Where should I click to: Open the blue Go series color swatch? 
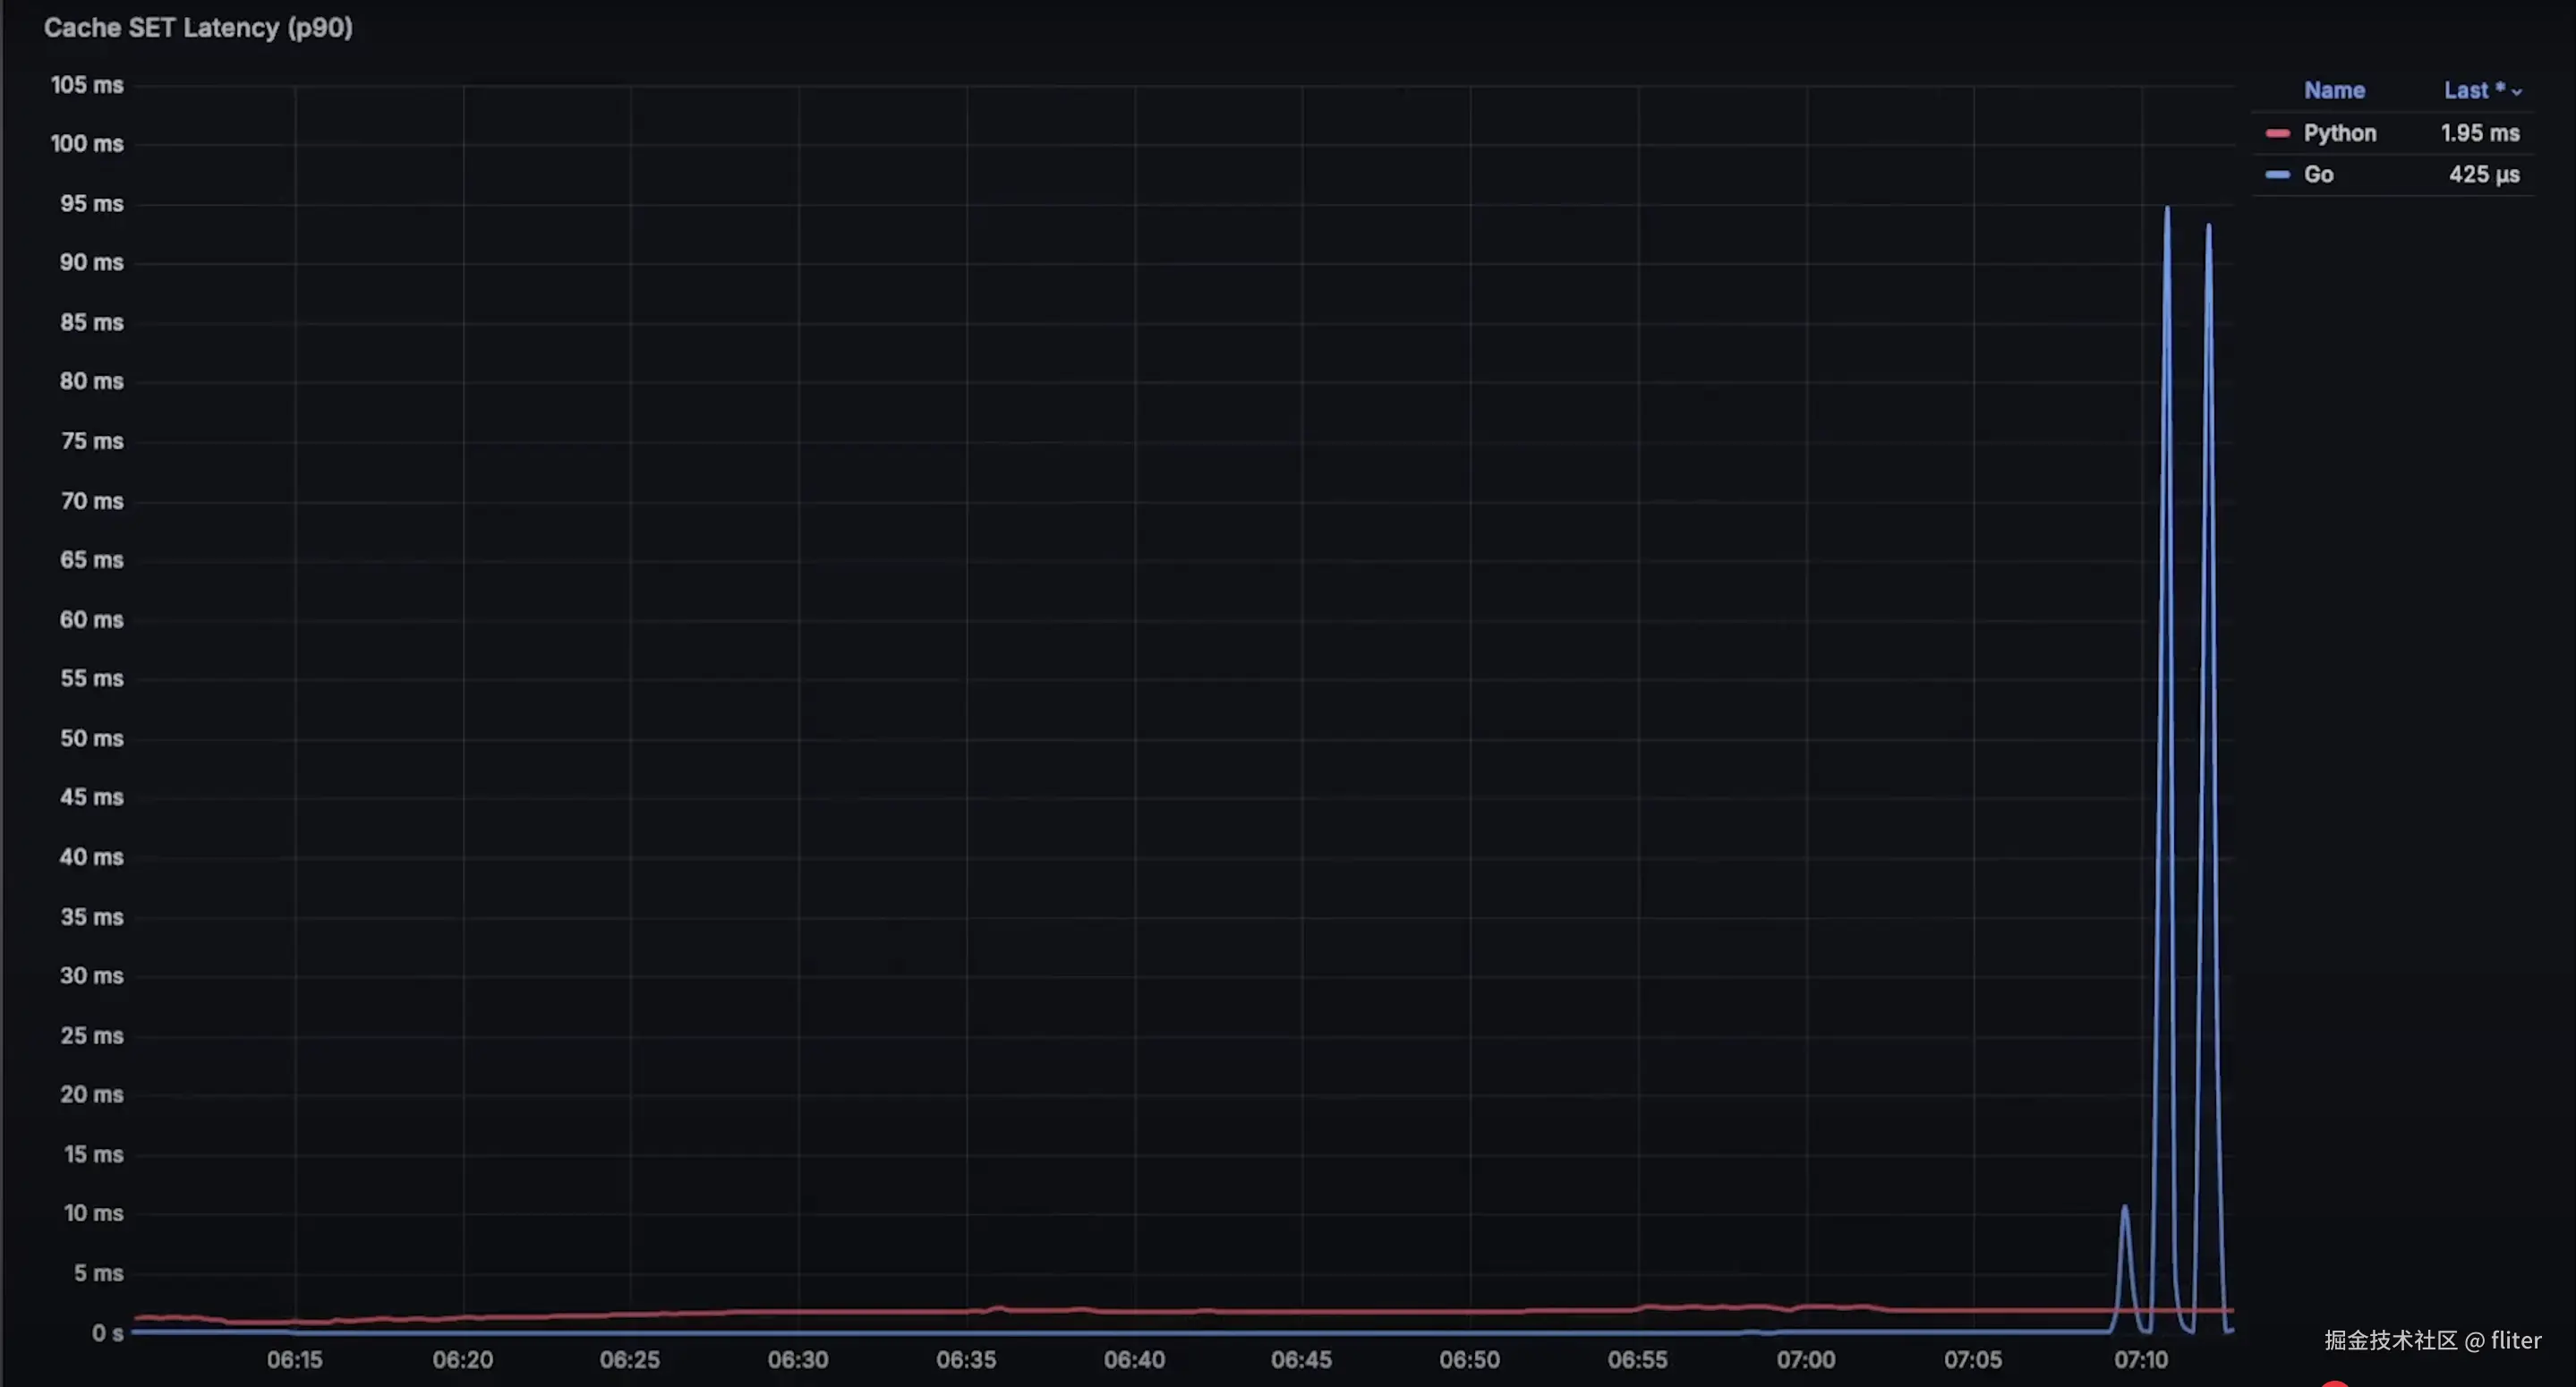[2277, 174]
